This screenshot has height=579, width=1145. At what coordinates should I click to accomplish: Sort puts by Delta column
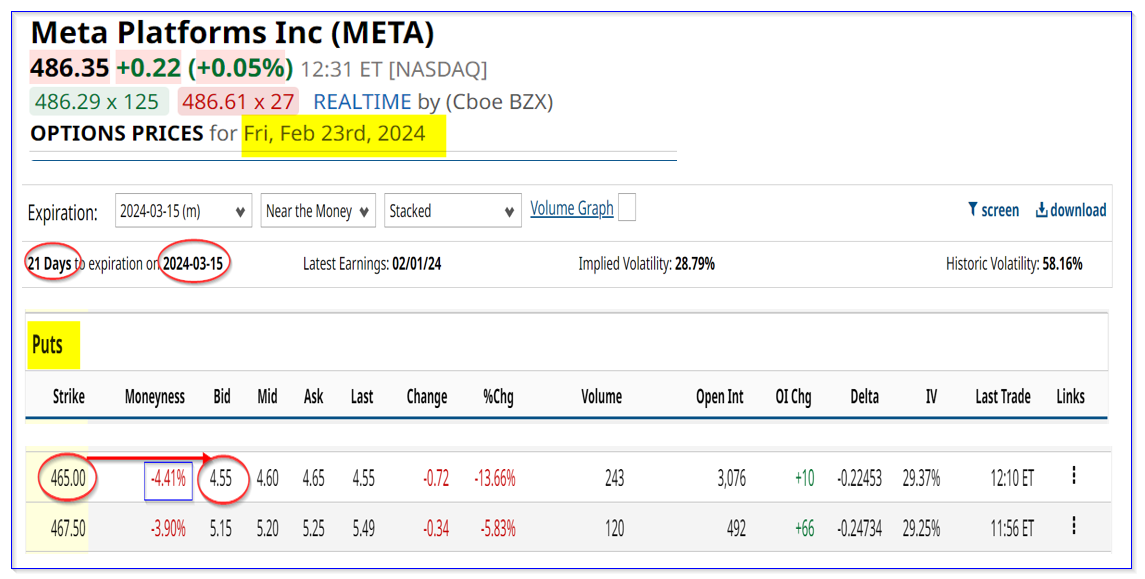click(x=864, y=397)
